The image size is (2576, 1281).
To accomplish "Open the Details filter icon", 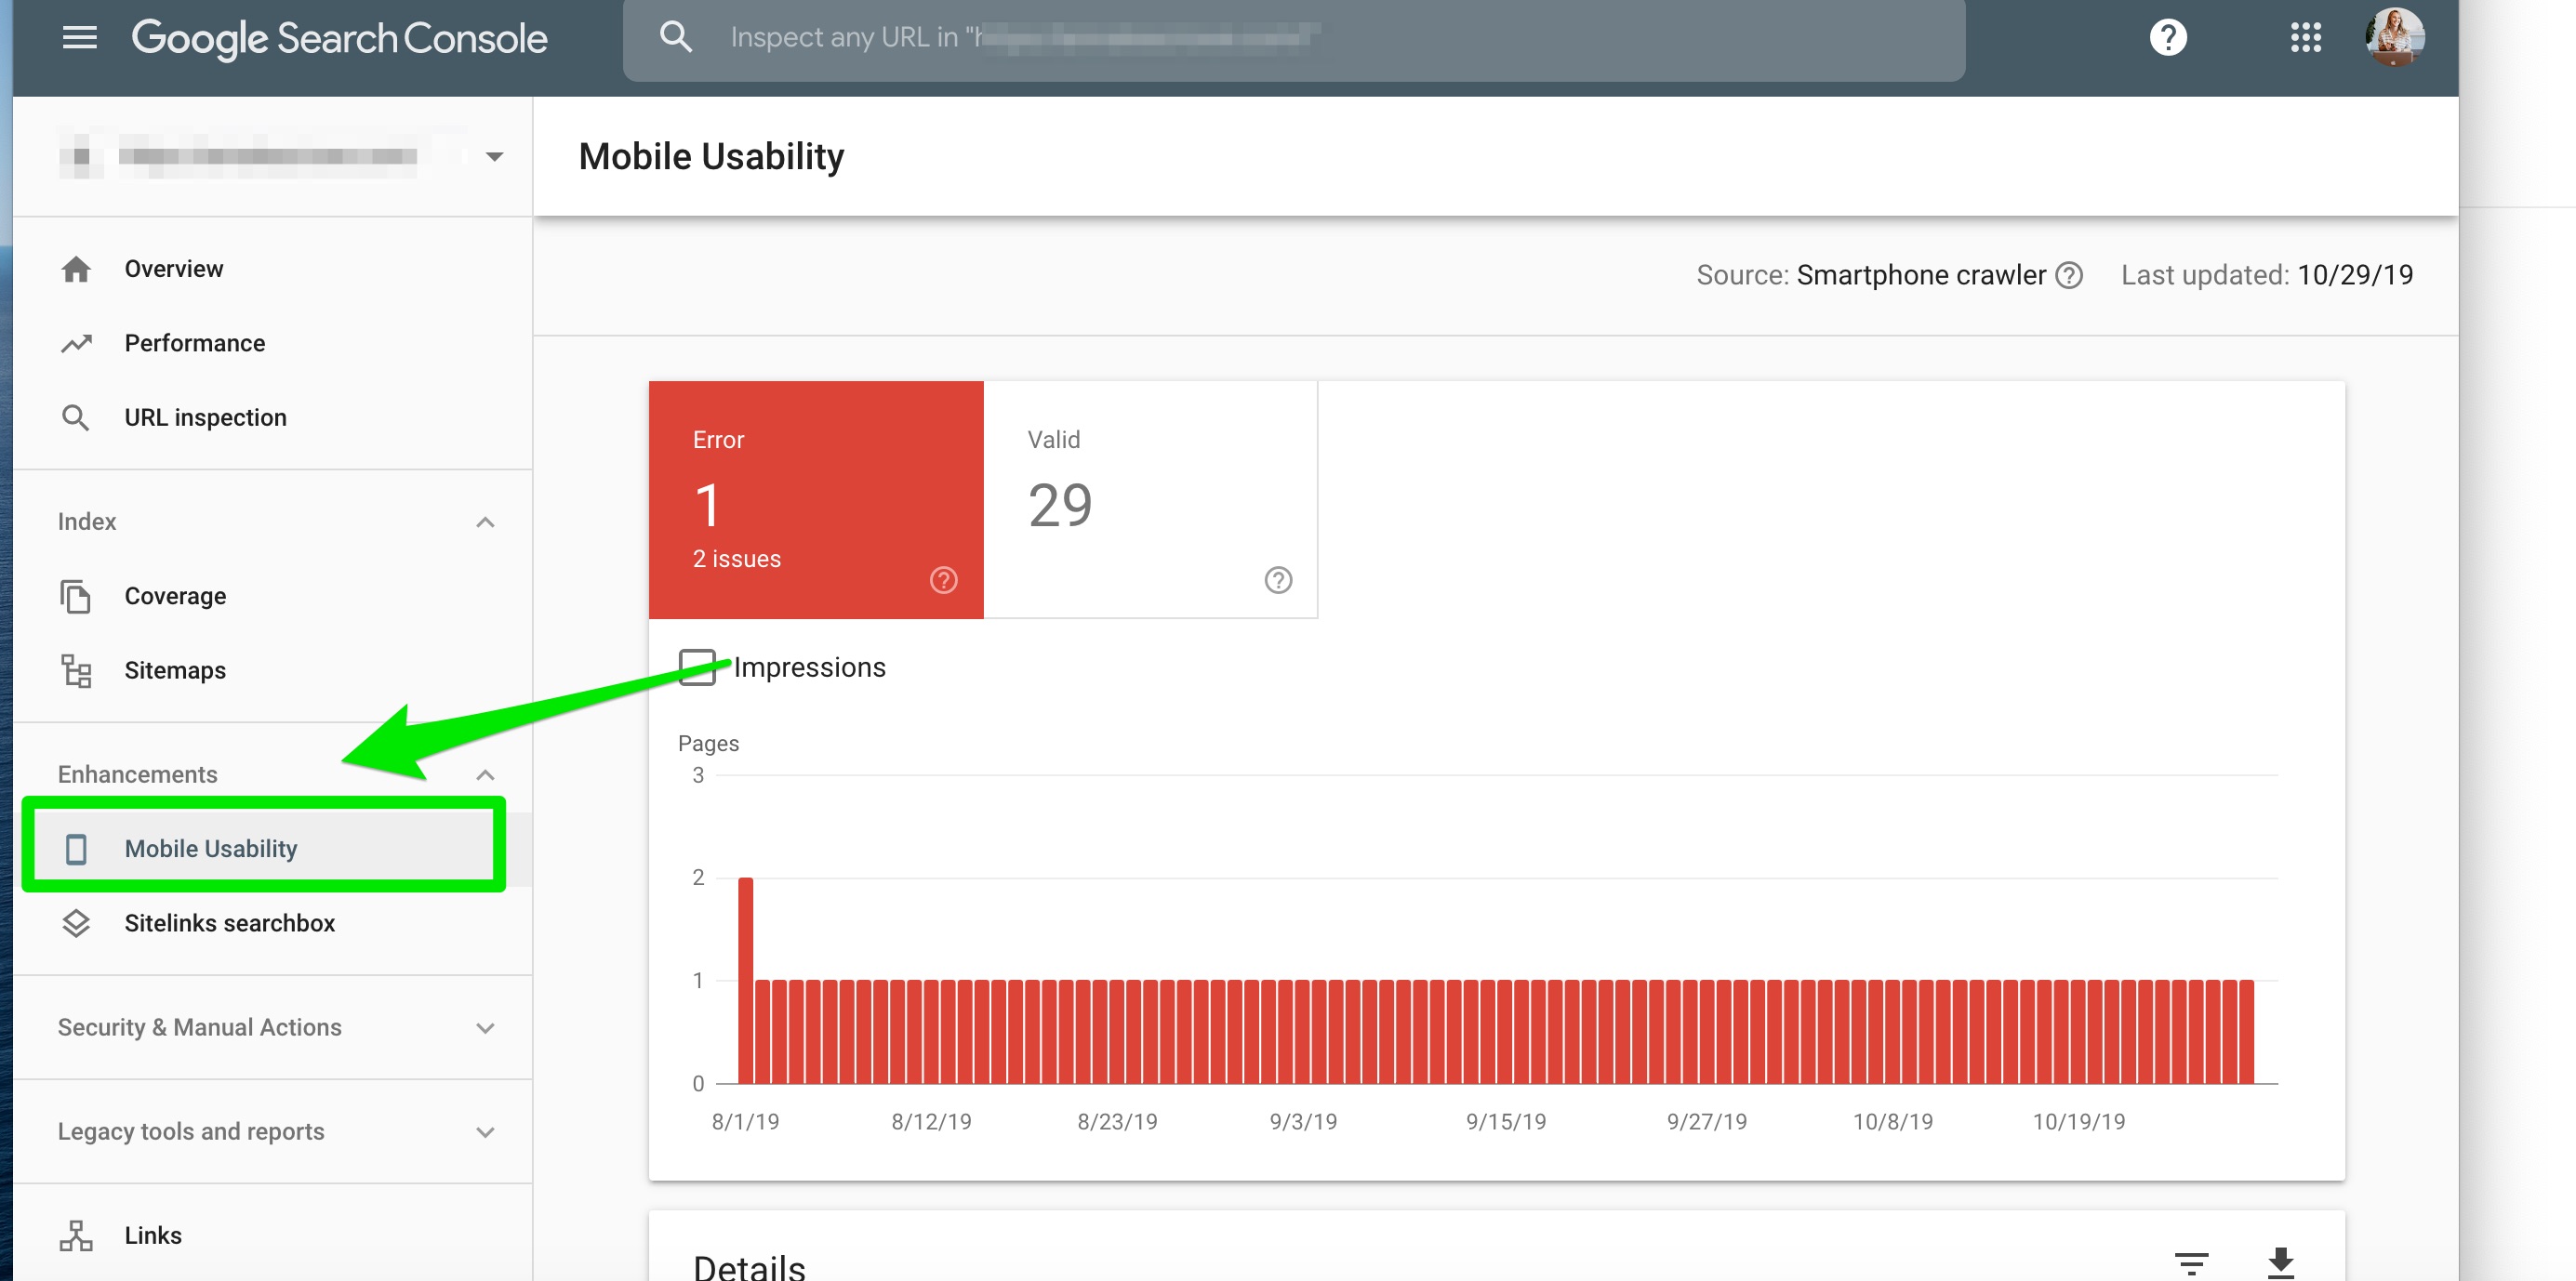I will (2191, 1263).
